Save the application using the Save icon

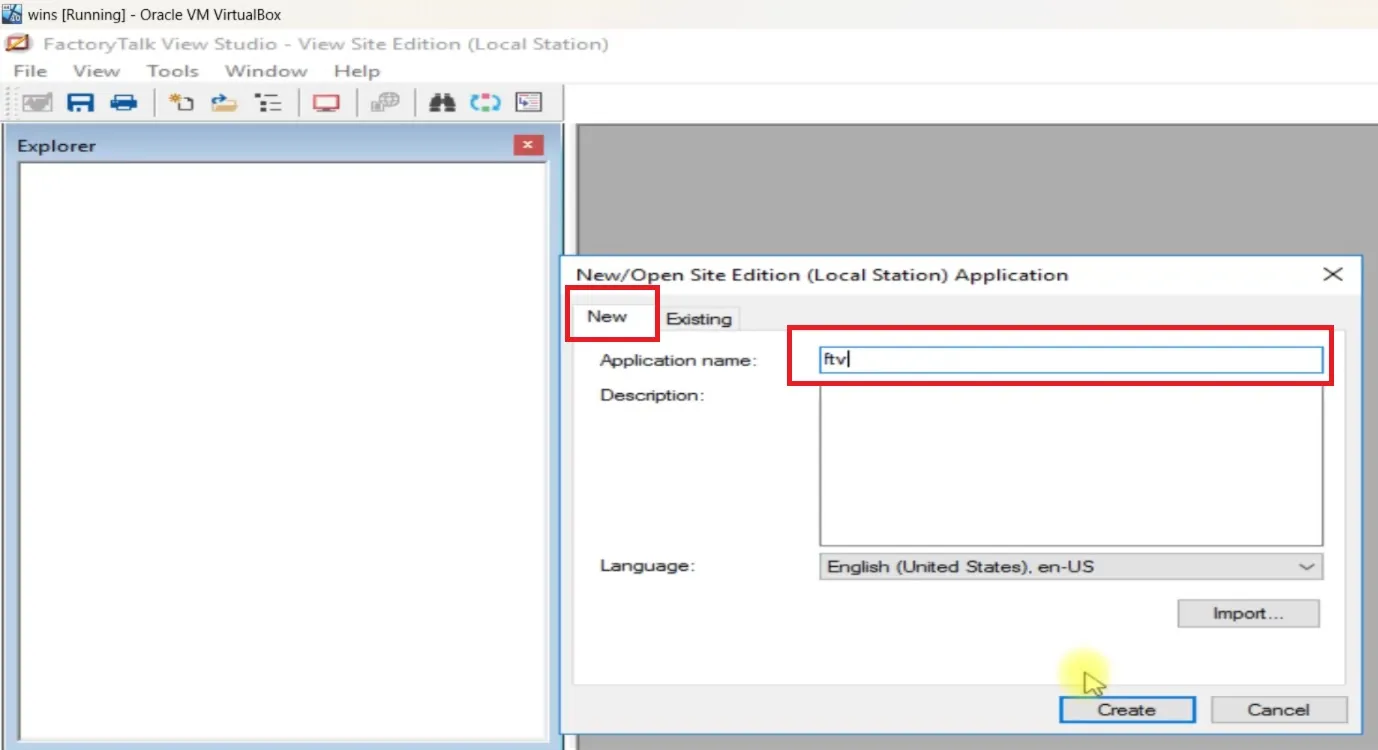81,101
